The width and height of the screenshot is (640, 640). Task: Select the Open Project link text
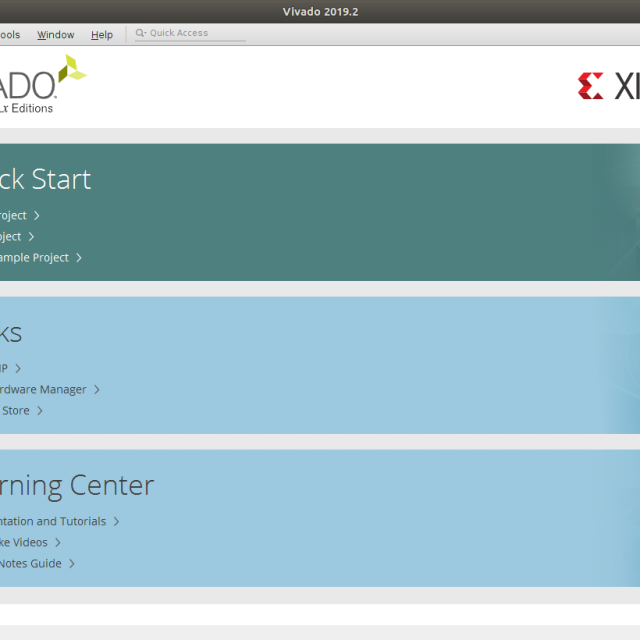(x=10, y=237)
